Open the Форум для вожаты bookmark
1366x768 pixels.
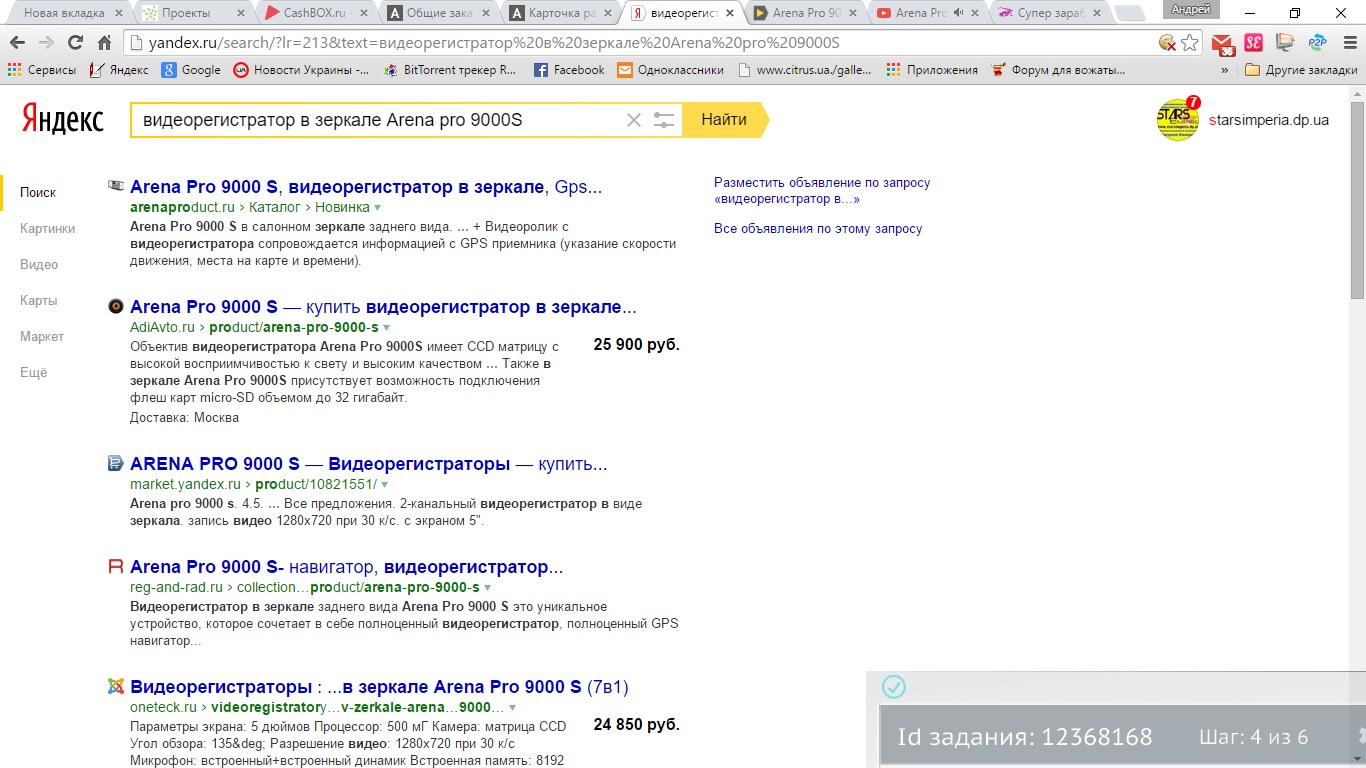pyautogui.click(x=1058, y=70)
